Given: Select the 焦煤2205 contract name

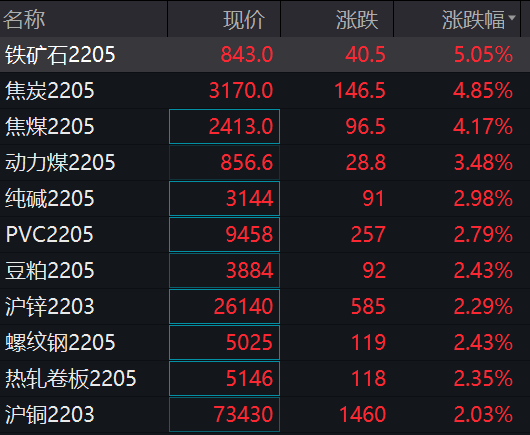Looking at the screenshot, I should 50,126.
